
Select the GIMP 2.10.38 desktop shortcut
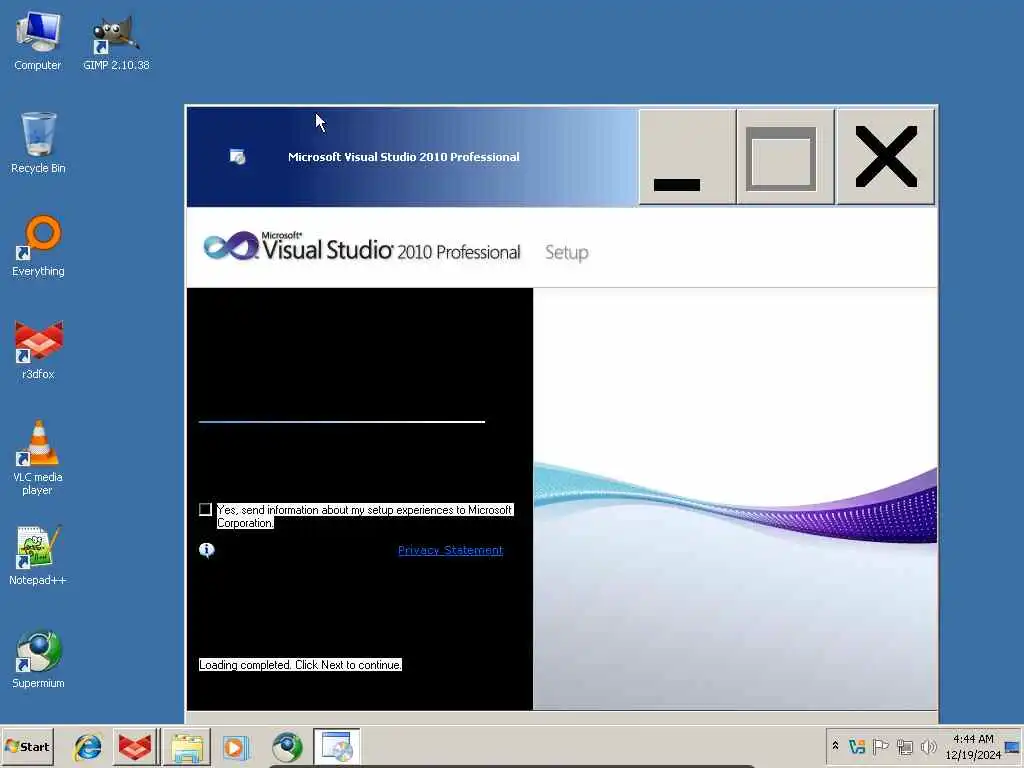click(x=116, y=40)
